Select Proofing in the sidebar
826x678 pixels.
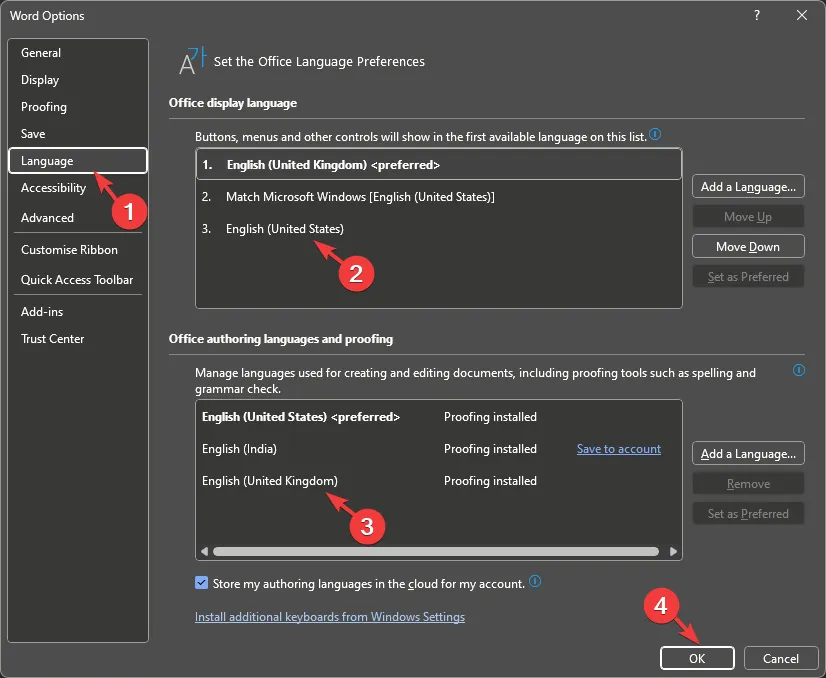pyautogui.click(x=77, y=107)
